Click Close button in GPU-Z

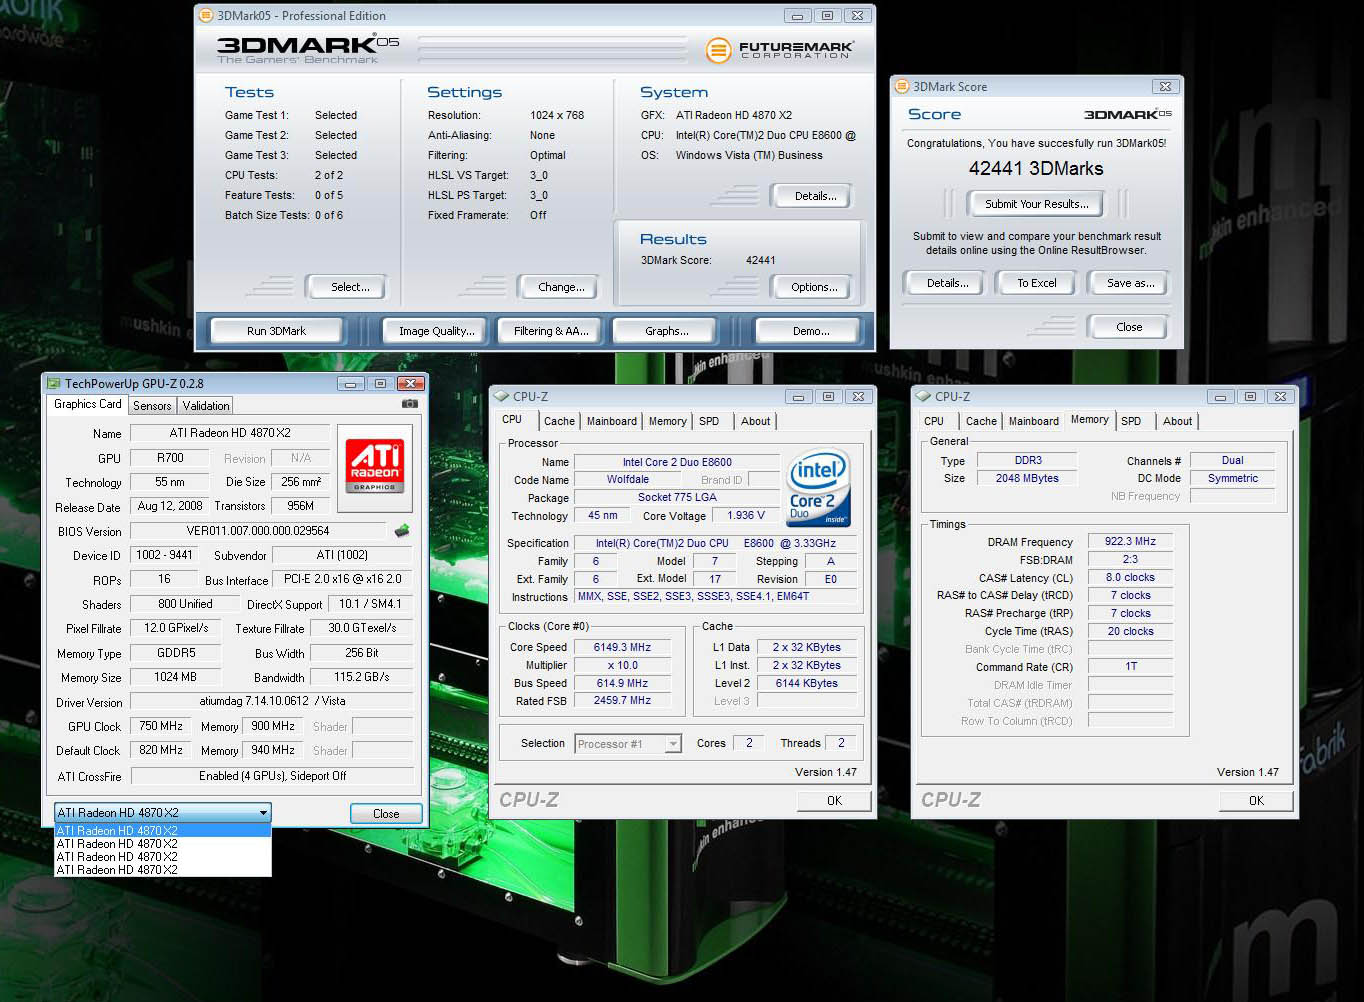[386, 814]
